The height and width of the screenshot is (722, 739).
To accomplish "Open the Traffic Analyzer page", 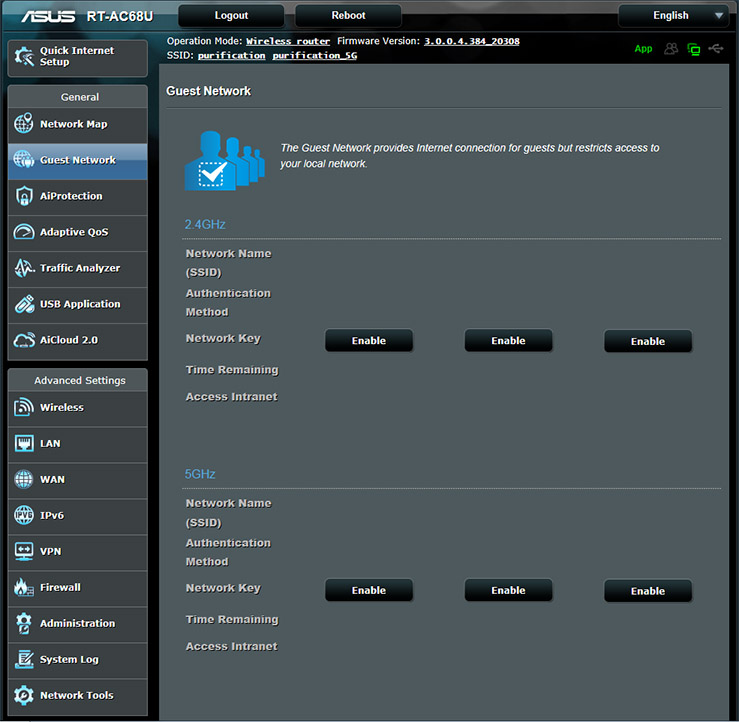I will [x=78, y=268].
